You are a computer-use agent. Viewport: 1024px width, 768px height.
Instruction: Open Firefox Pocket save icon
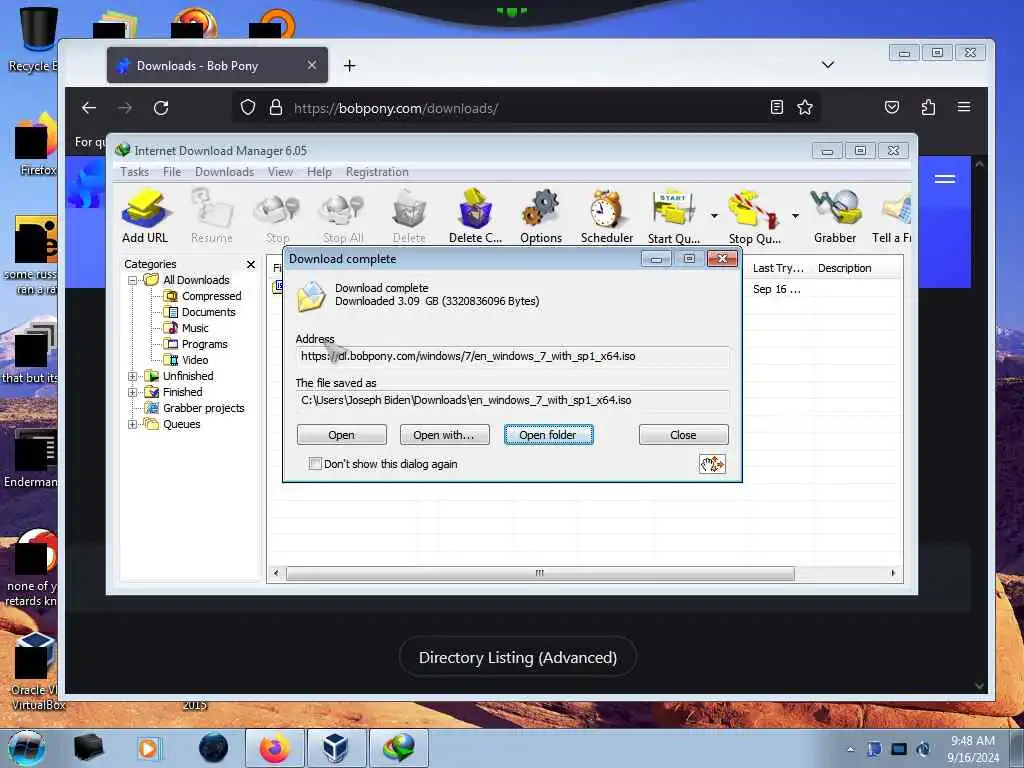pos(891,107)
